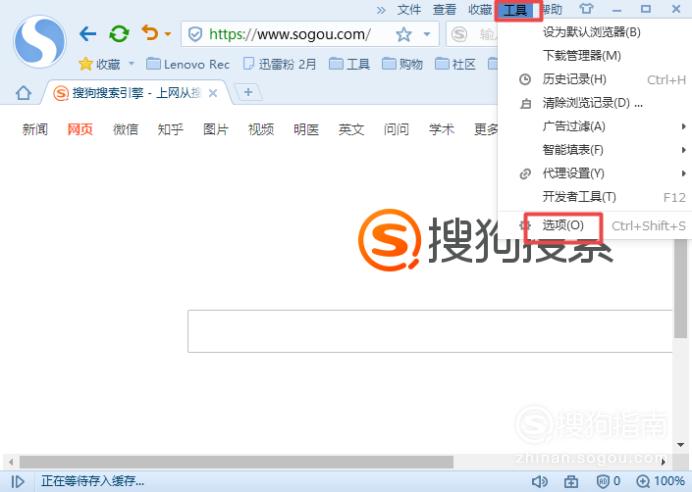This screenshot has width=692, height=492.
Task: Click the 问问 link
Action: point(396,129)
